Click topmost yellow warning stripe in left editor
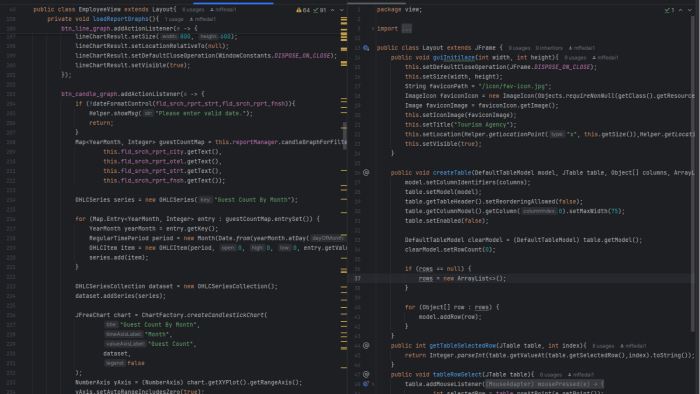The image size is (700, 394). pos(344,18)
